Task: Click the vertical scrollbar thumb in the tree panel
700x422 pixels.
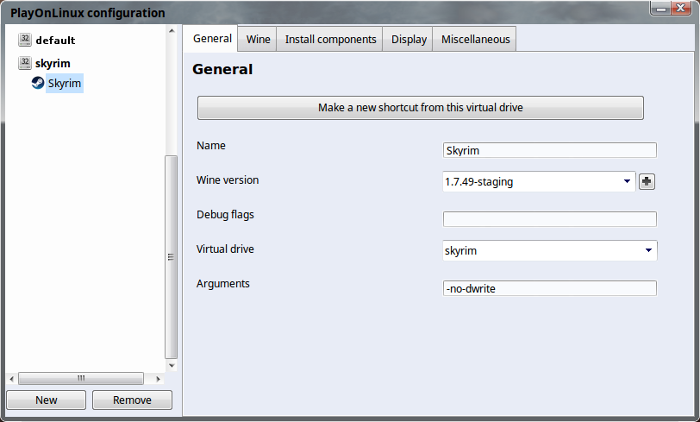Action: point(171,257)
